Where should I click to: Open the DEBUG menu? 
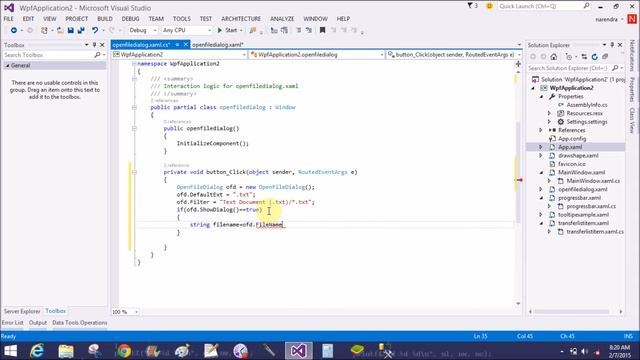(130, 19)
